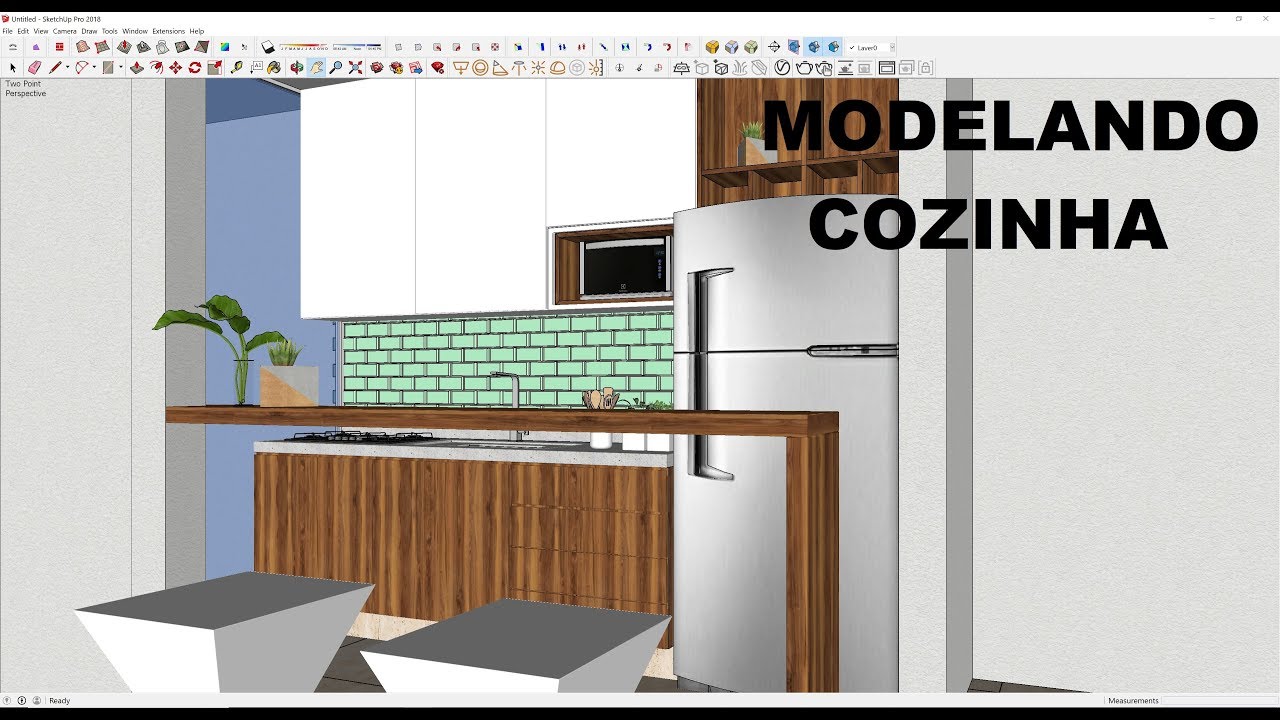Select the arrow Select tool
1280x720 pixels.
click(x=13, y=67)
